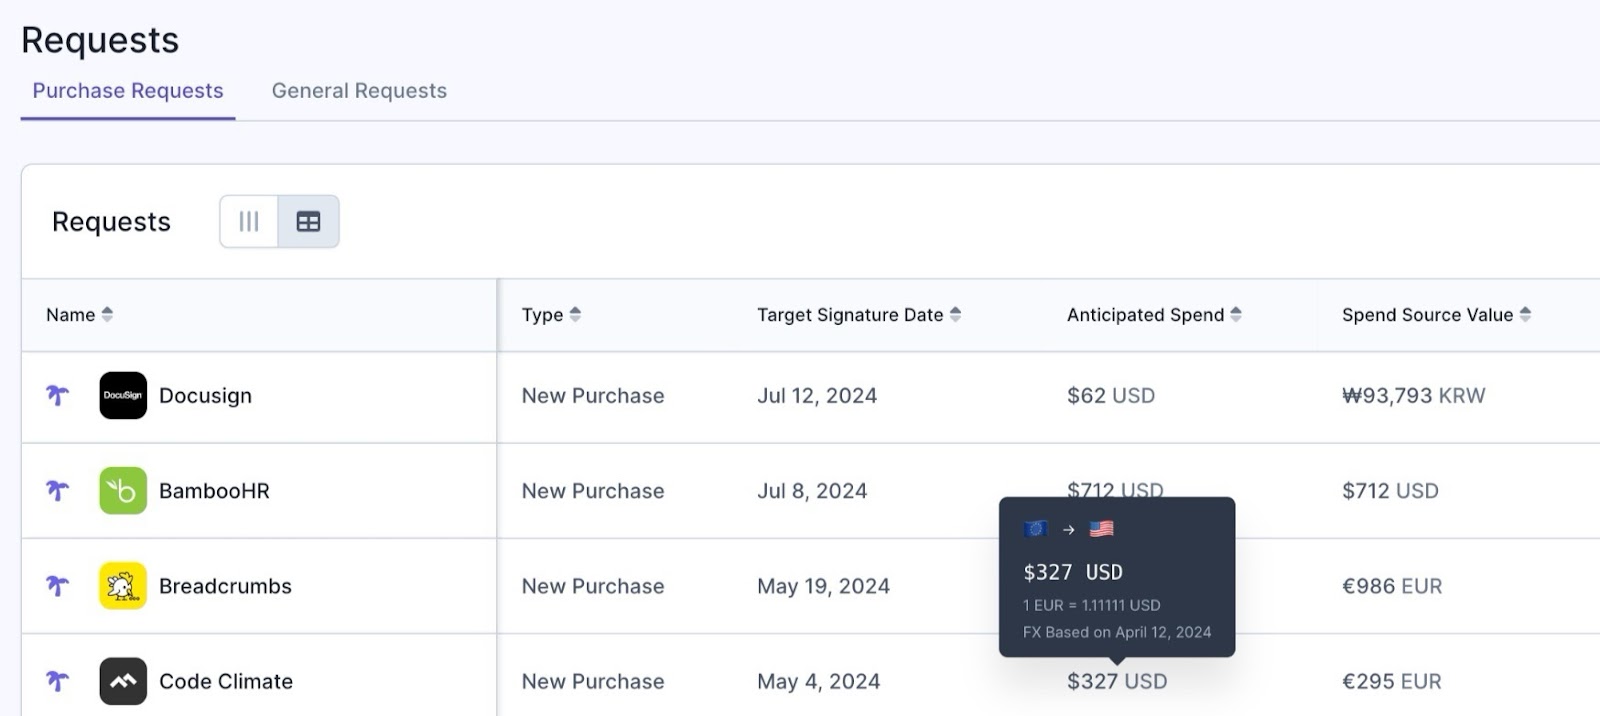The height and width of the screenshot is (716, 1600).
Task: Click the May 4, 2024 date cell
Action: click(x=818, y=681)
